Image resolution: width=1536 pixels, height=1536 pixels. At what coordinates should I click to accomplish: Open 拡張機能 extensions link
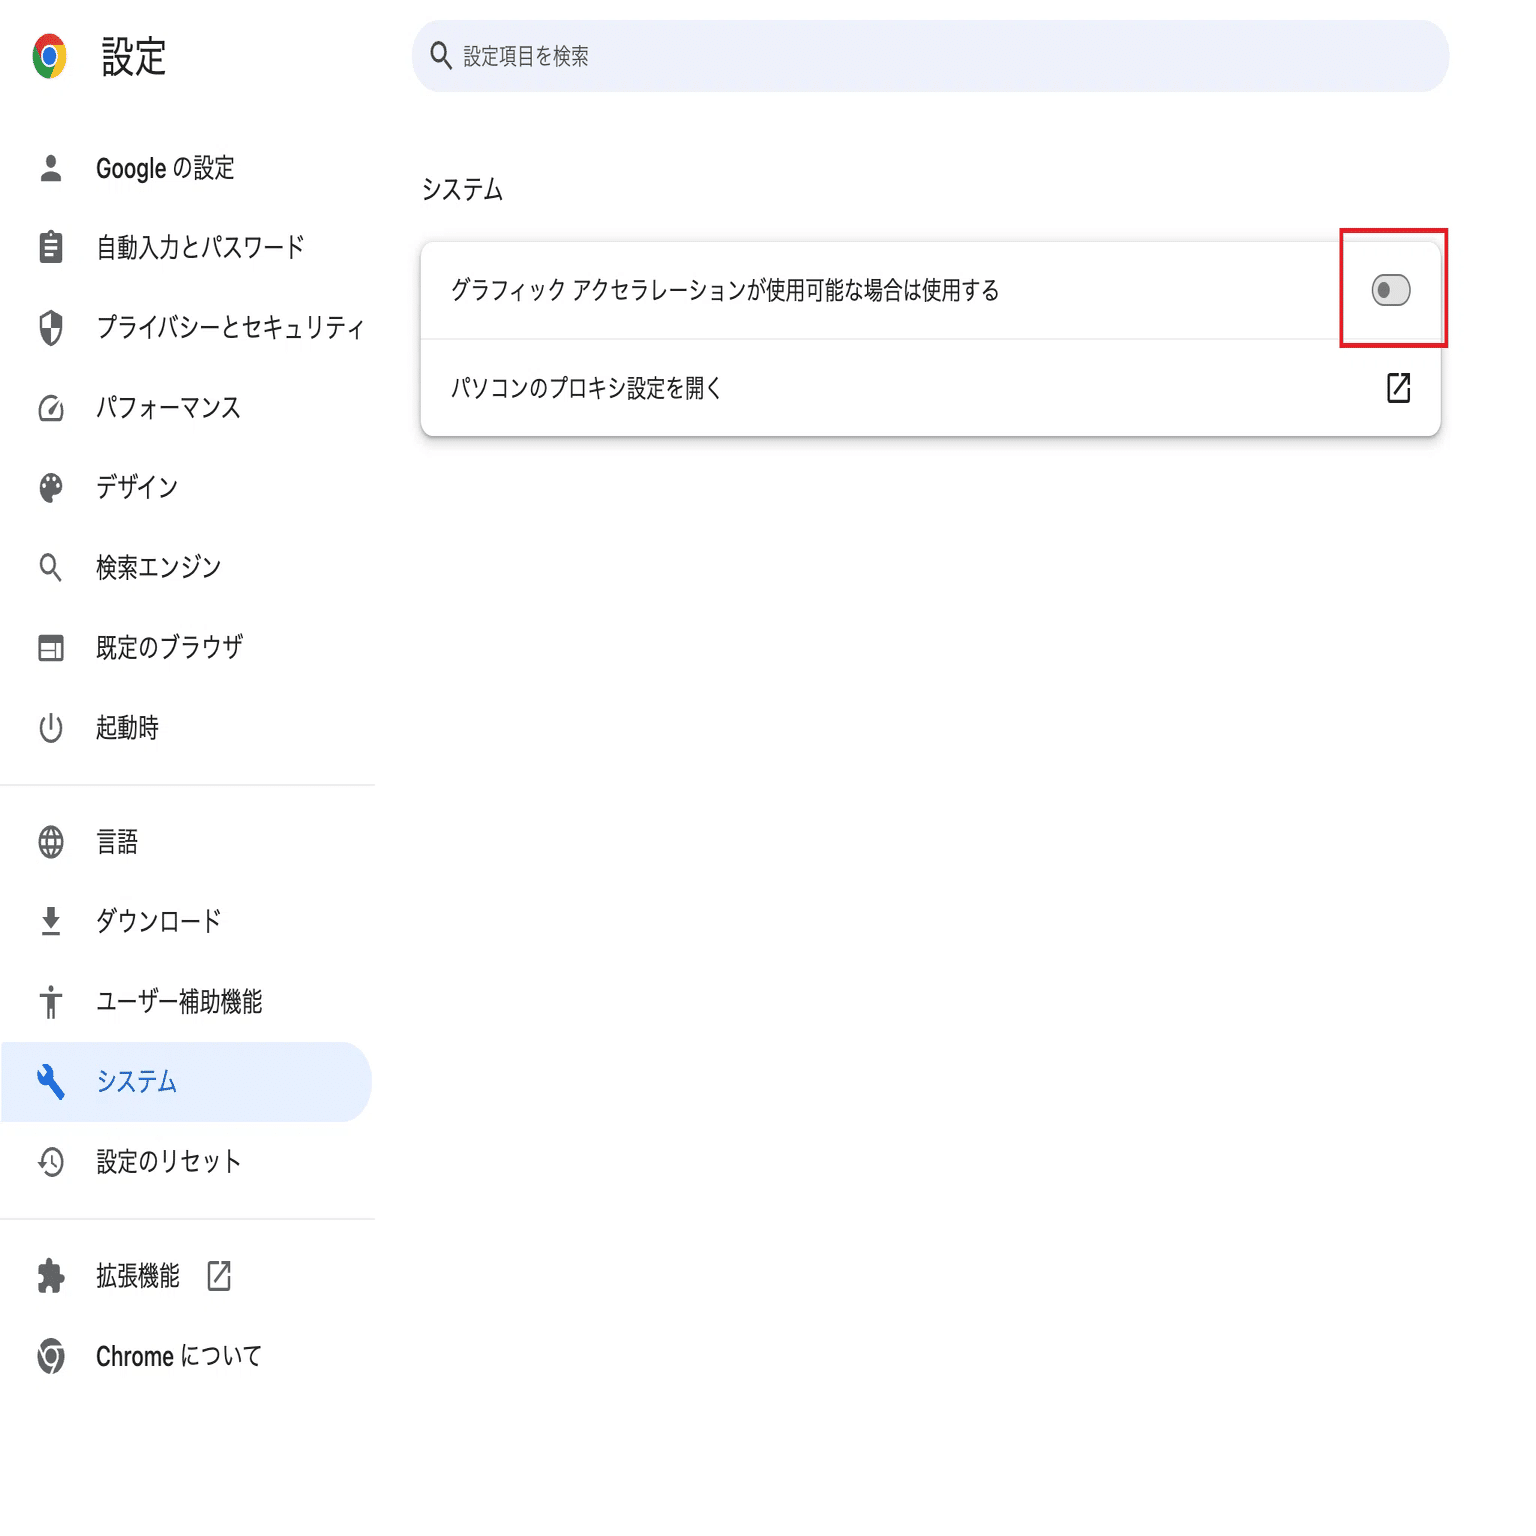pyautogui.click(x=138, y=1276)
